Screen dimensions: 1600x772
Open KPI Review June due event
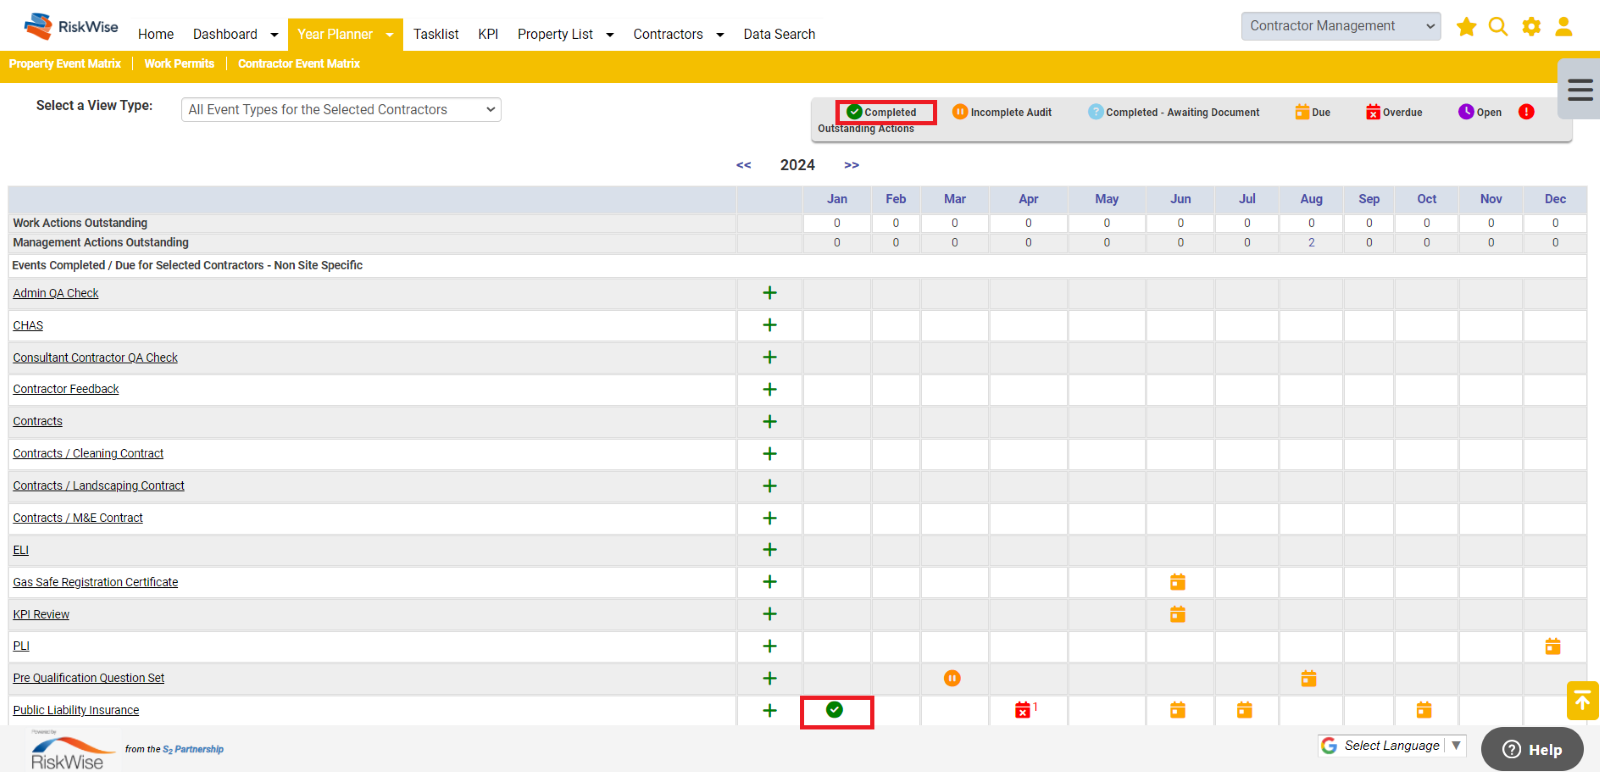pos(1178,614)
